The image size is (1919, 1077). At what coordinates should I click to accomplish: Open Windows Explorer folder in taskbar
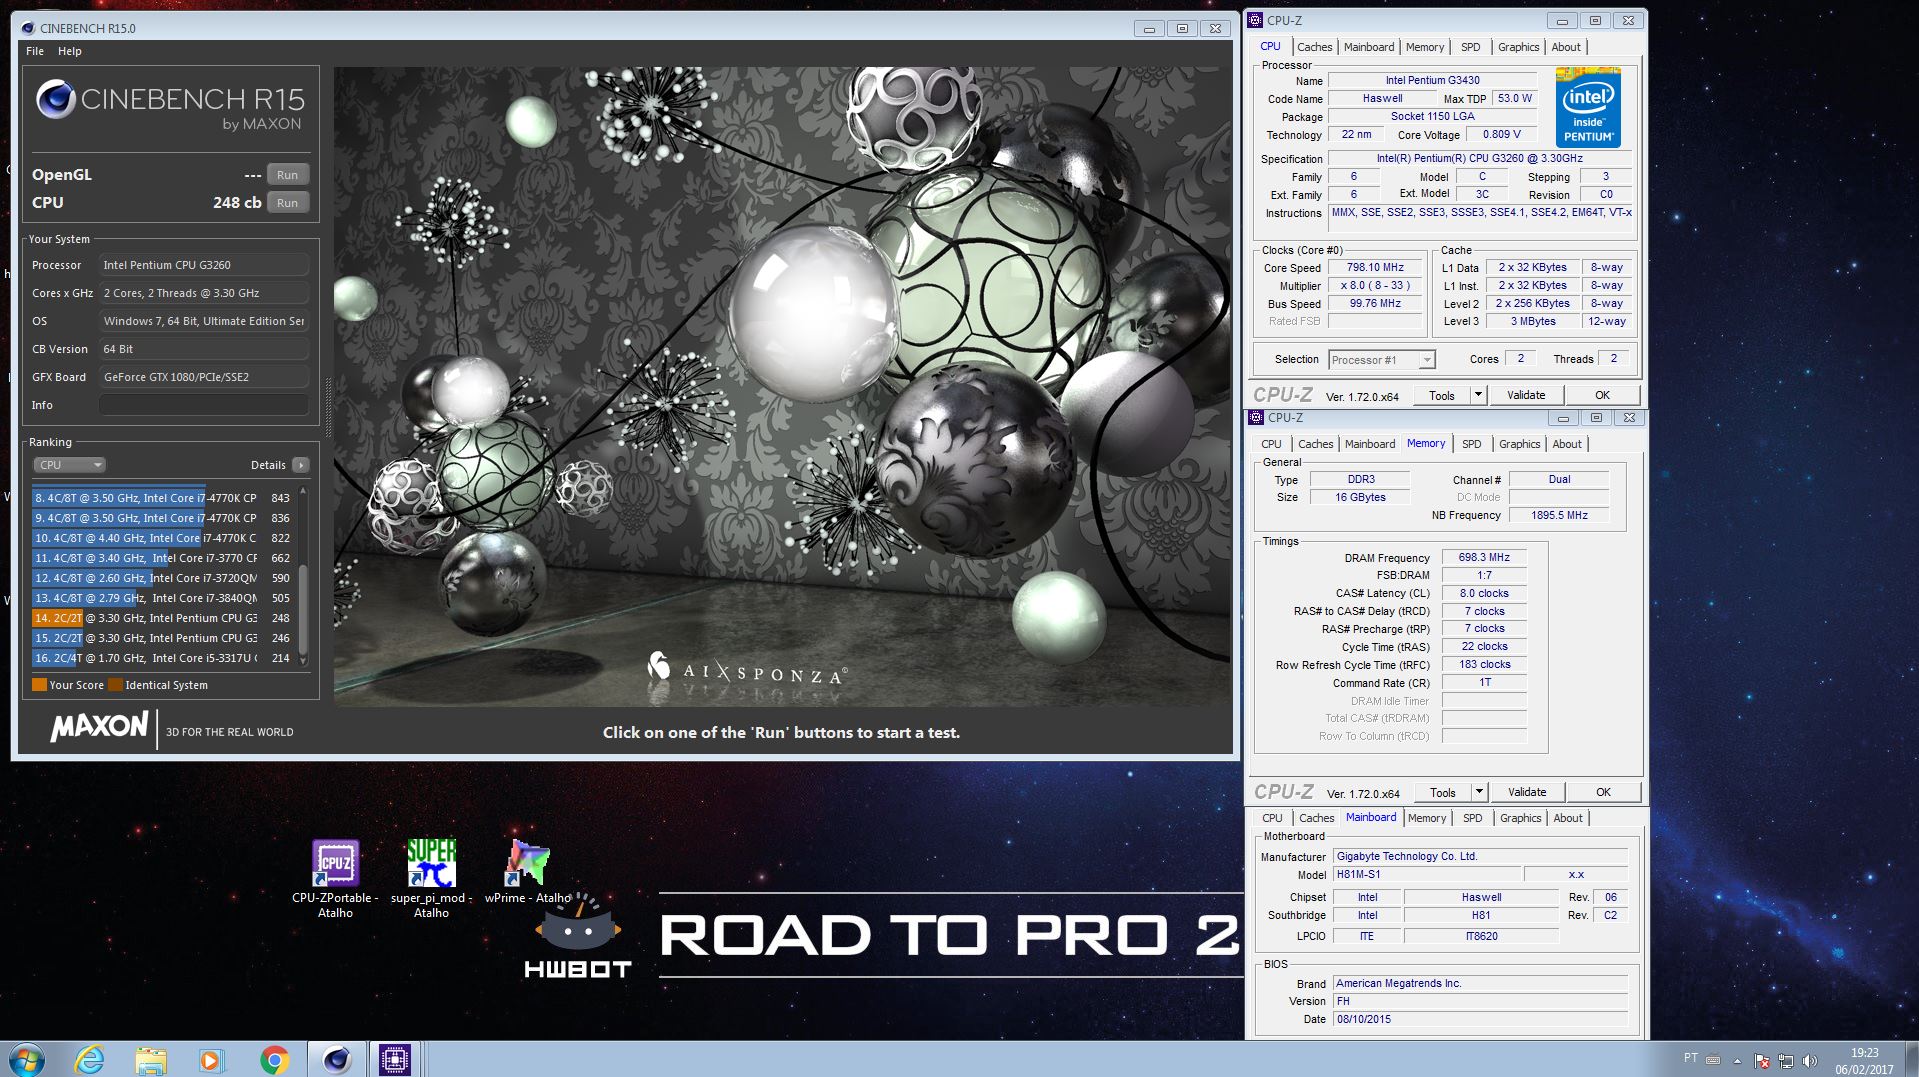[x=150, y=1060]
